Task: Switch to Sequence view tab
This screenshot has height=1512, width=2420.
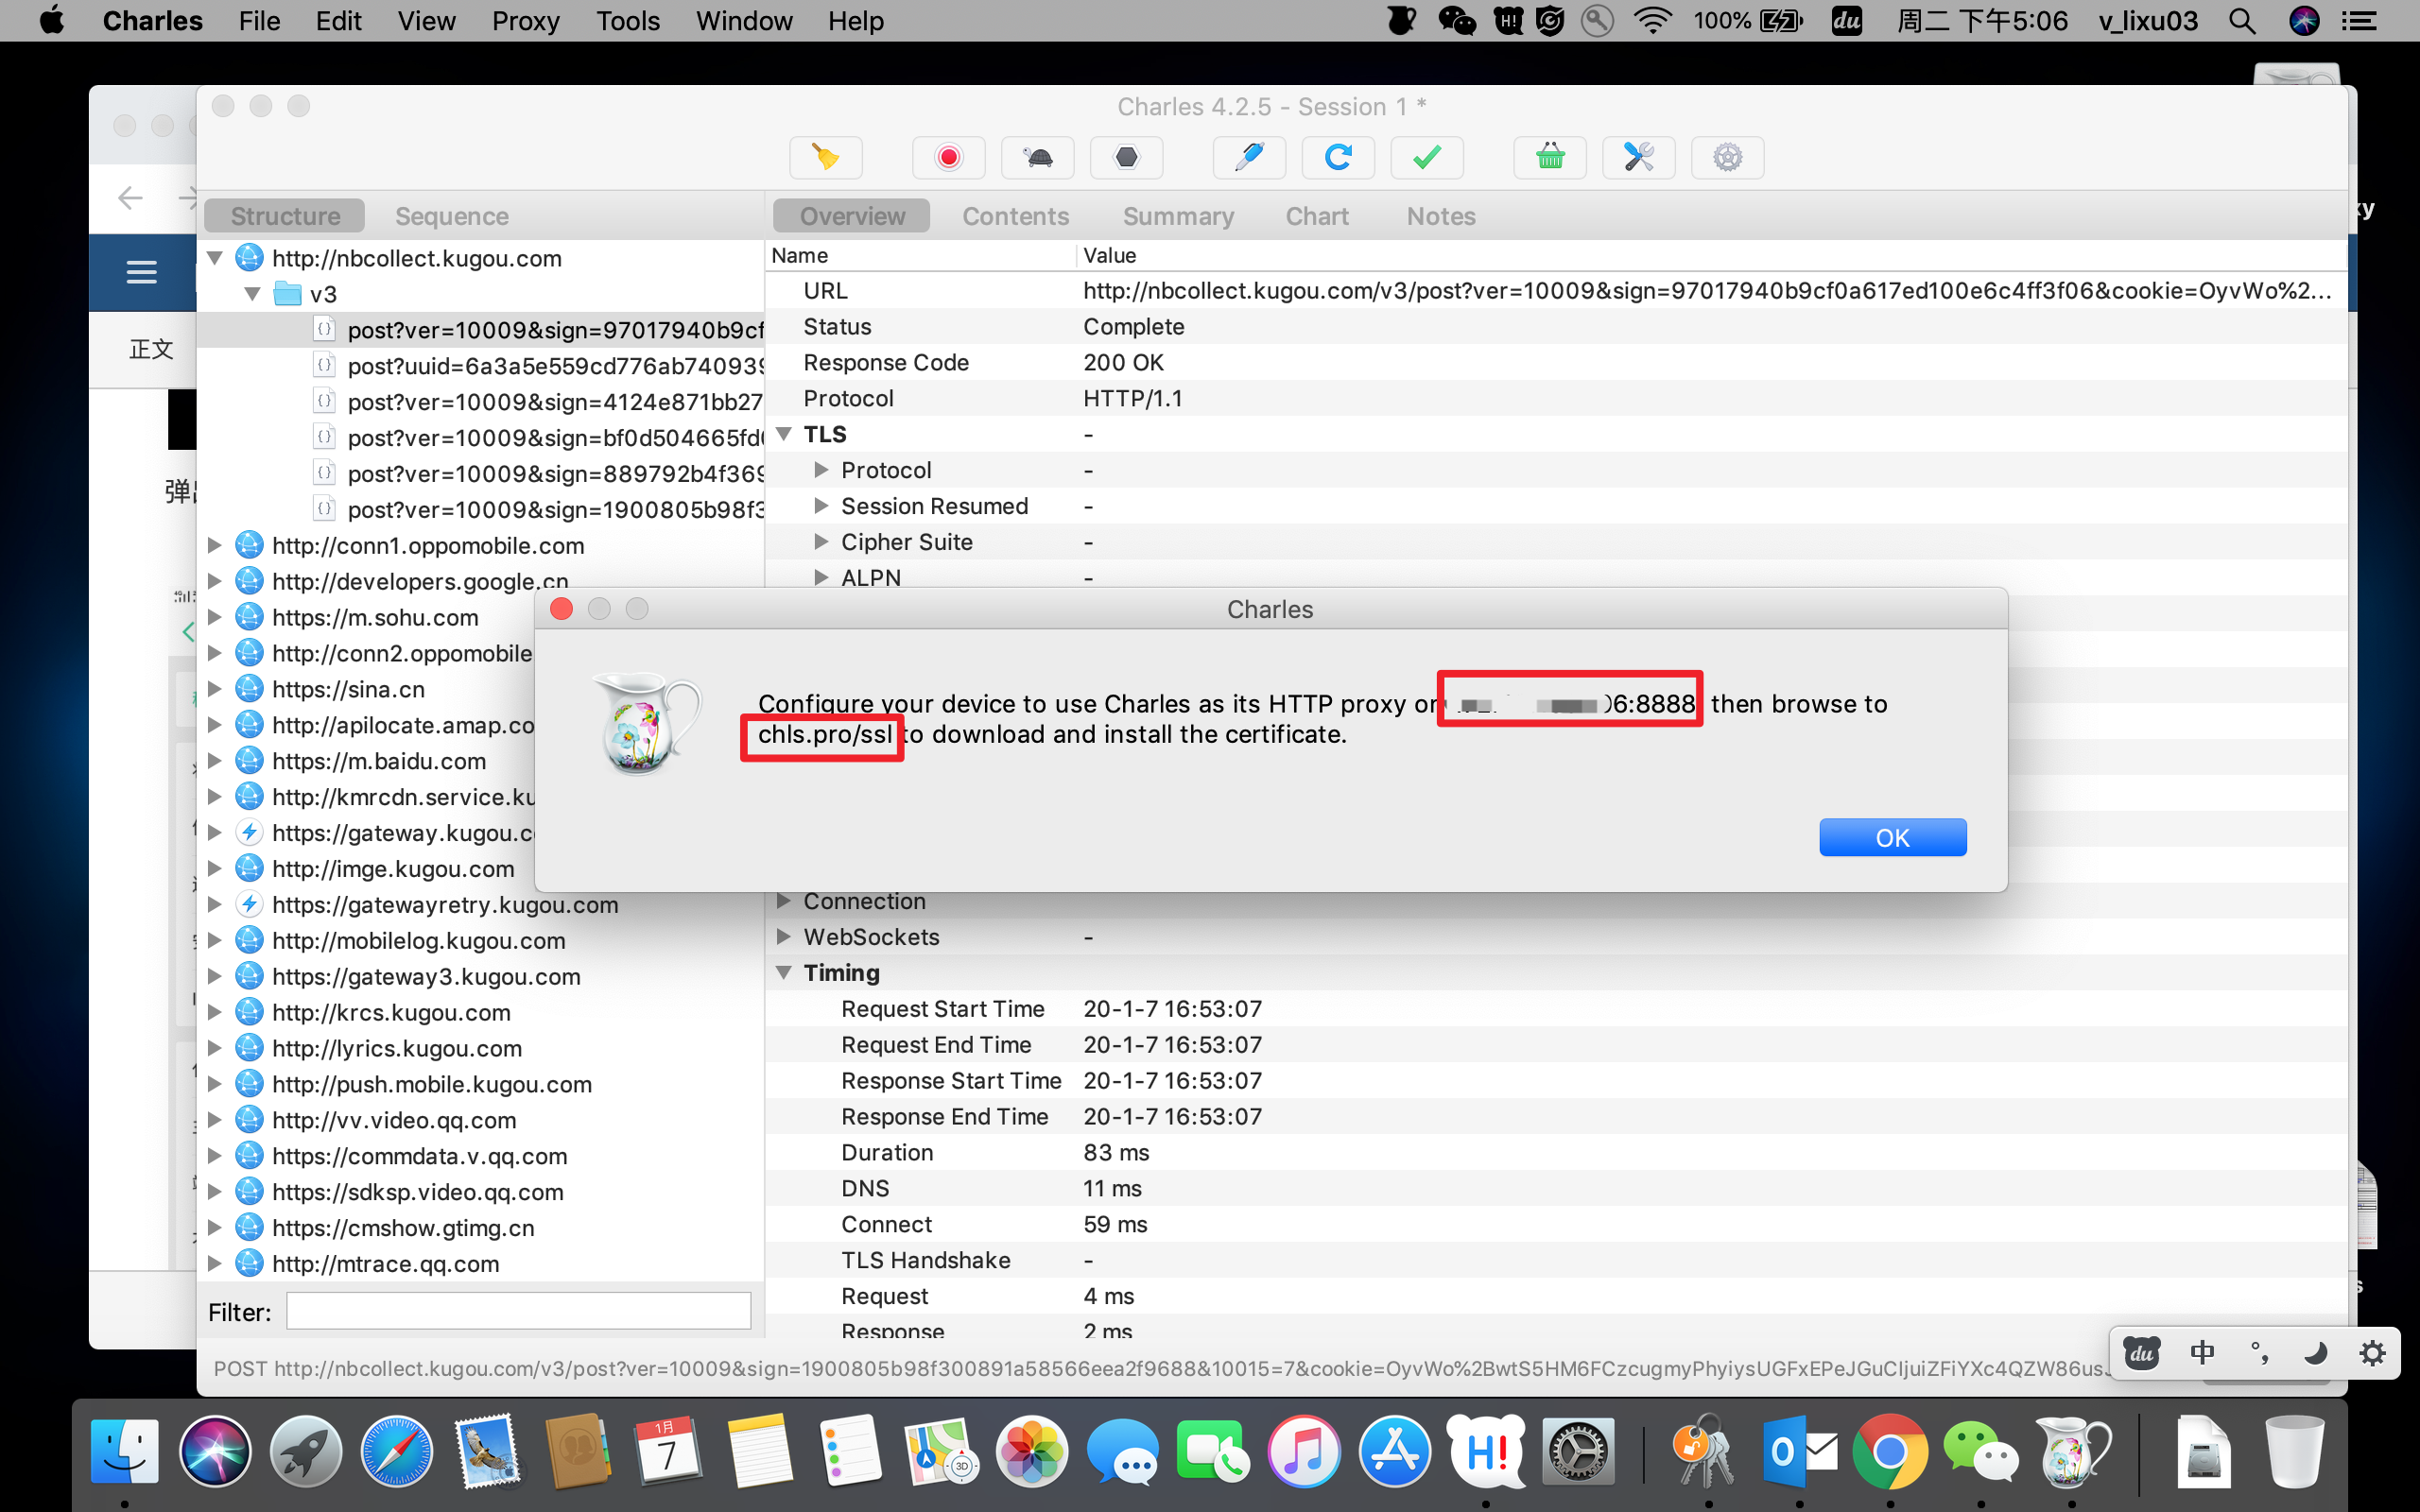Action: click(x=452, y=216)
